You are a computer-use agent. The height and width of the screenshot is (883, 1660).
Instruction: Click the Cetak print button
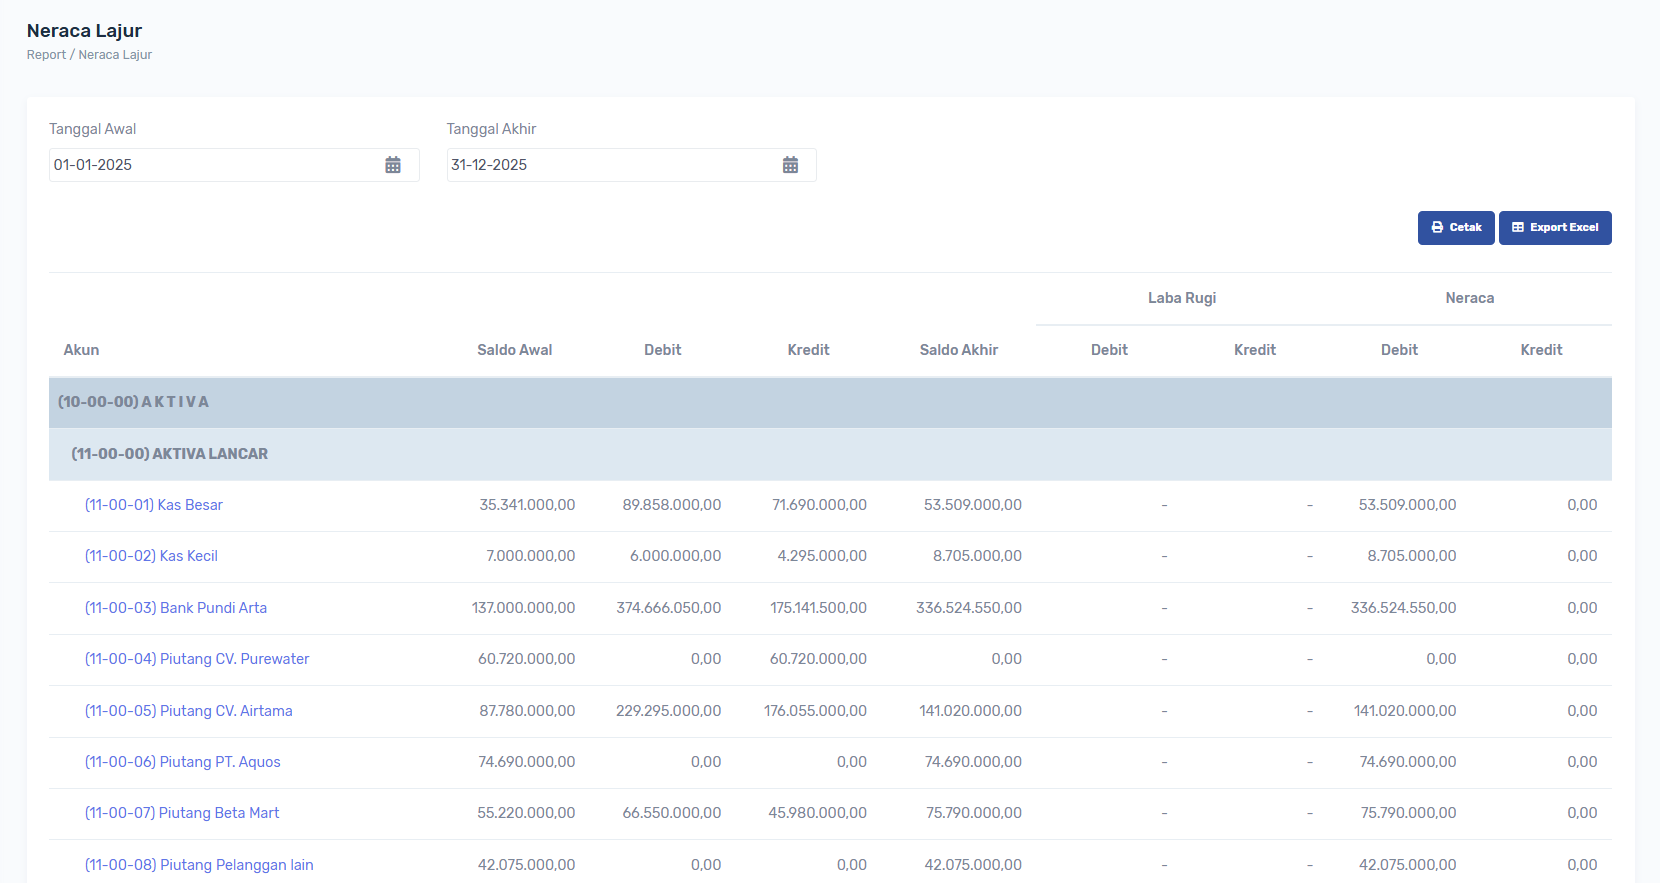[1455, 228]
